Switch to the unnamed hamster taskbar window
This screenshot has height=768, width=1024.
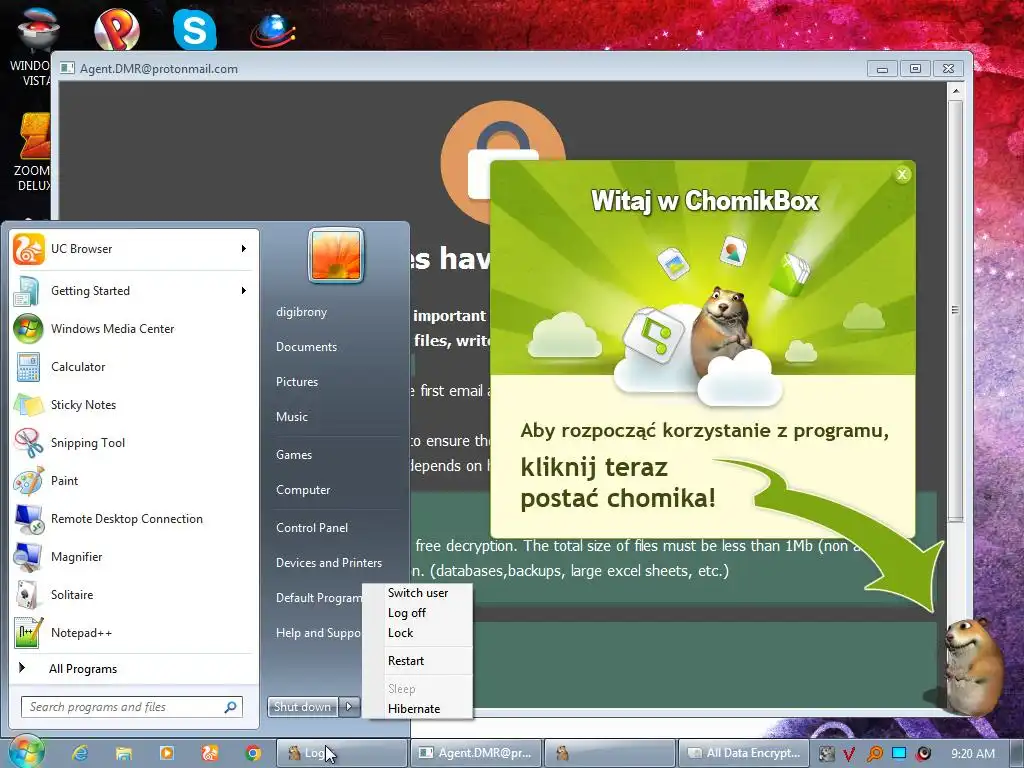(609, 753)
